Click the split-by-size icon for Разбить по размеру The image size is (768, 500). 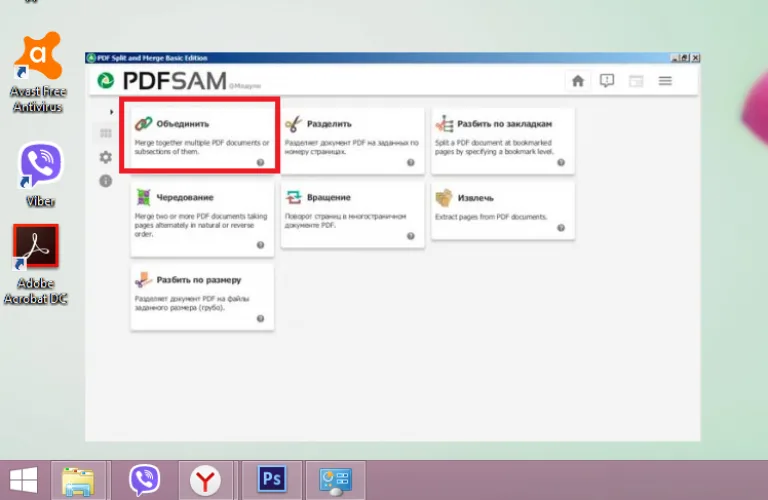[x=144, y=280]
